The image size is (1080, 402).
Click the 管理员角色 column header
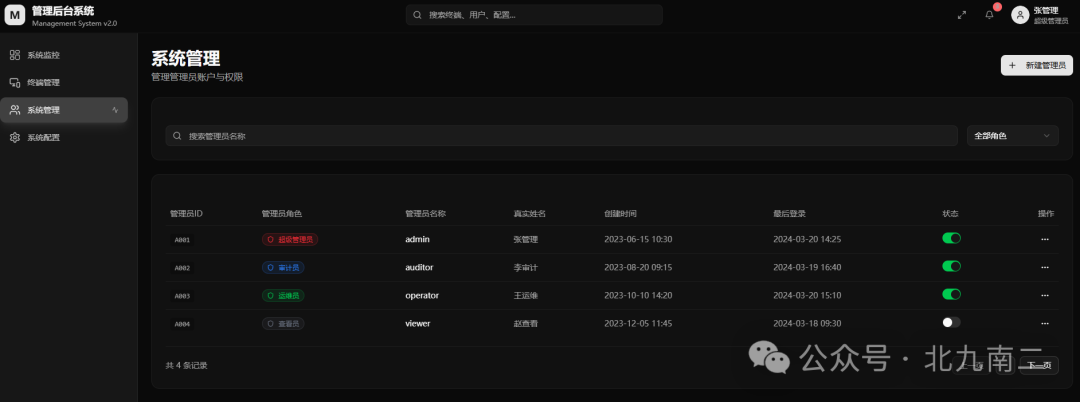(282, 214)
